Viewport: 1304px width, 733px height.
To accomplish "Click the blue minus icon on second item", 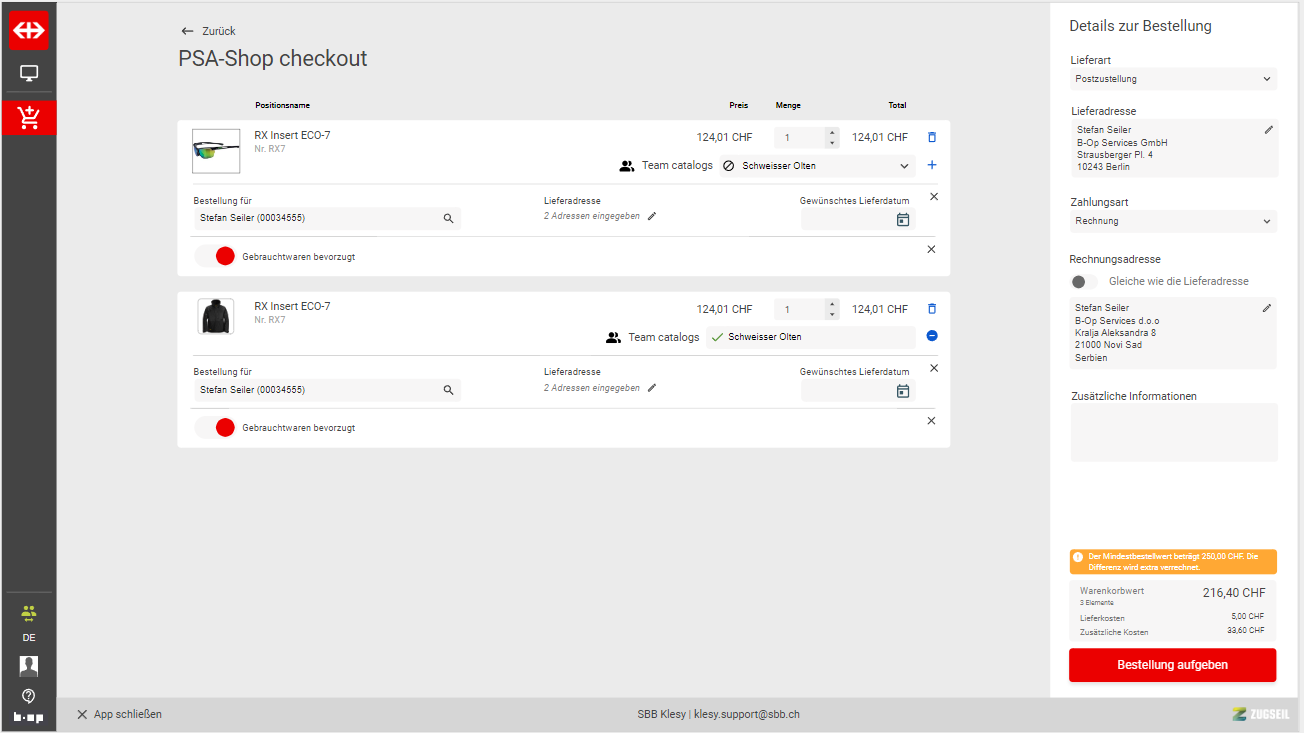I will [x=932, y=336].
